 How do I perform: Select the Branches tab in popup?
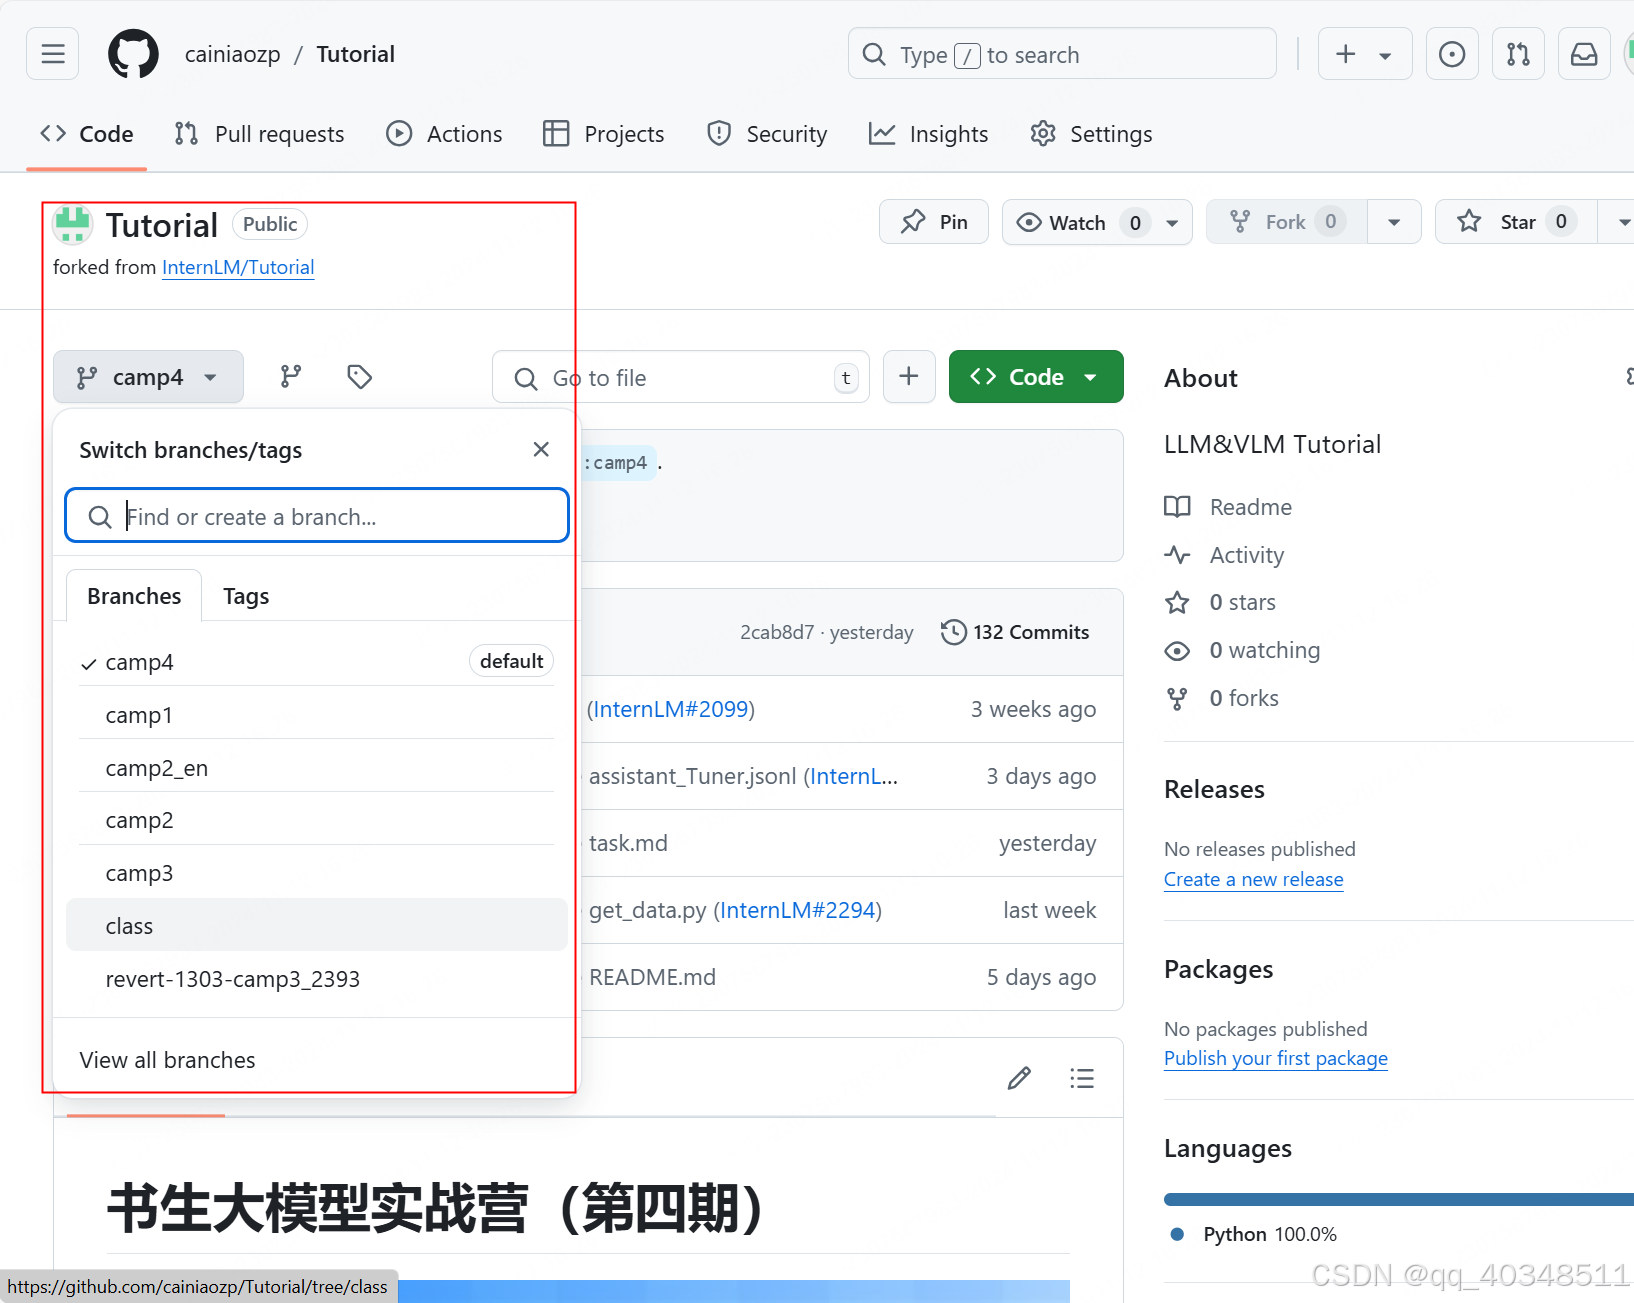(134, 596)
